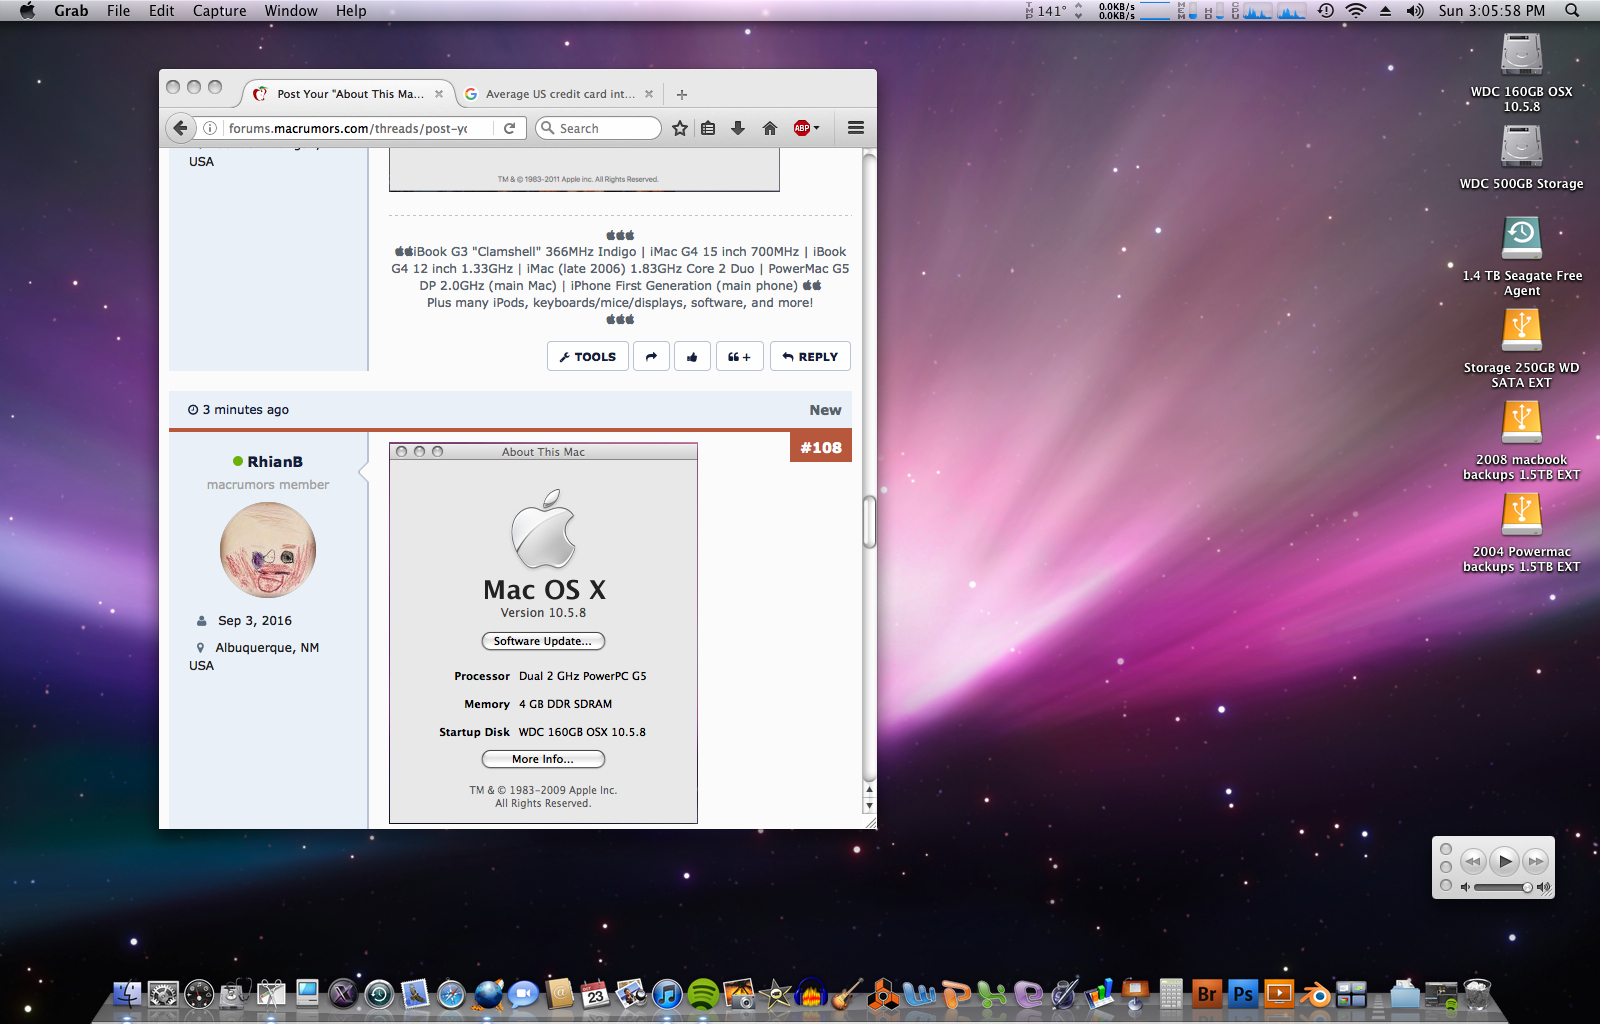Viewport: 1600px width, 1024px height.
Task: Open the Edit menu
Action: pyautogui.click(x=161, y=11)
